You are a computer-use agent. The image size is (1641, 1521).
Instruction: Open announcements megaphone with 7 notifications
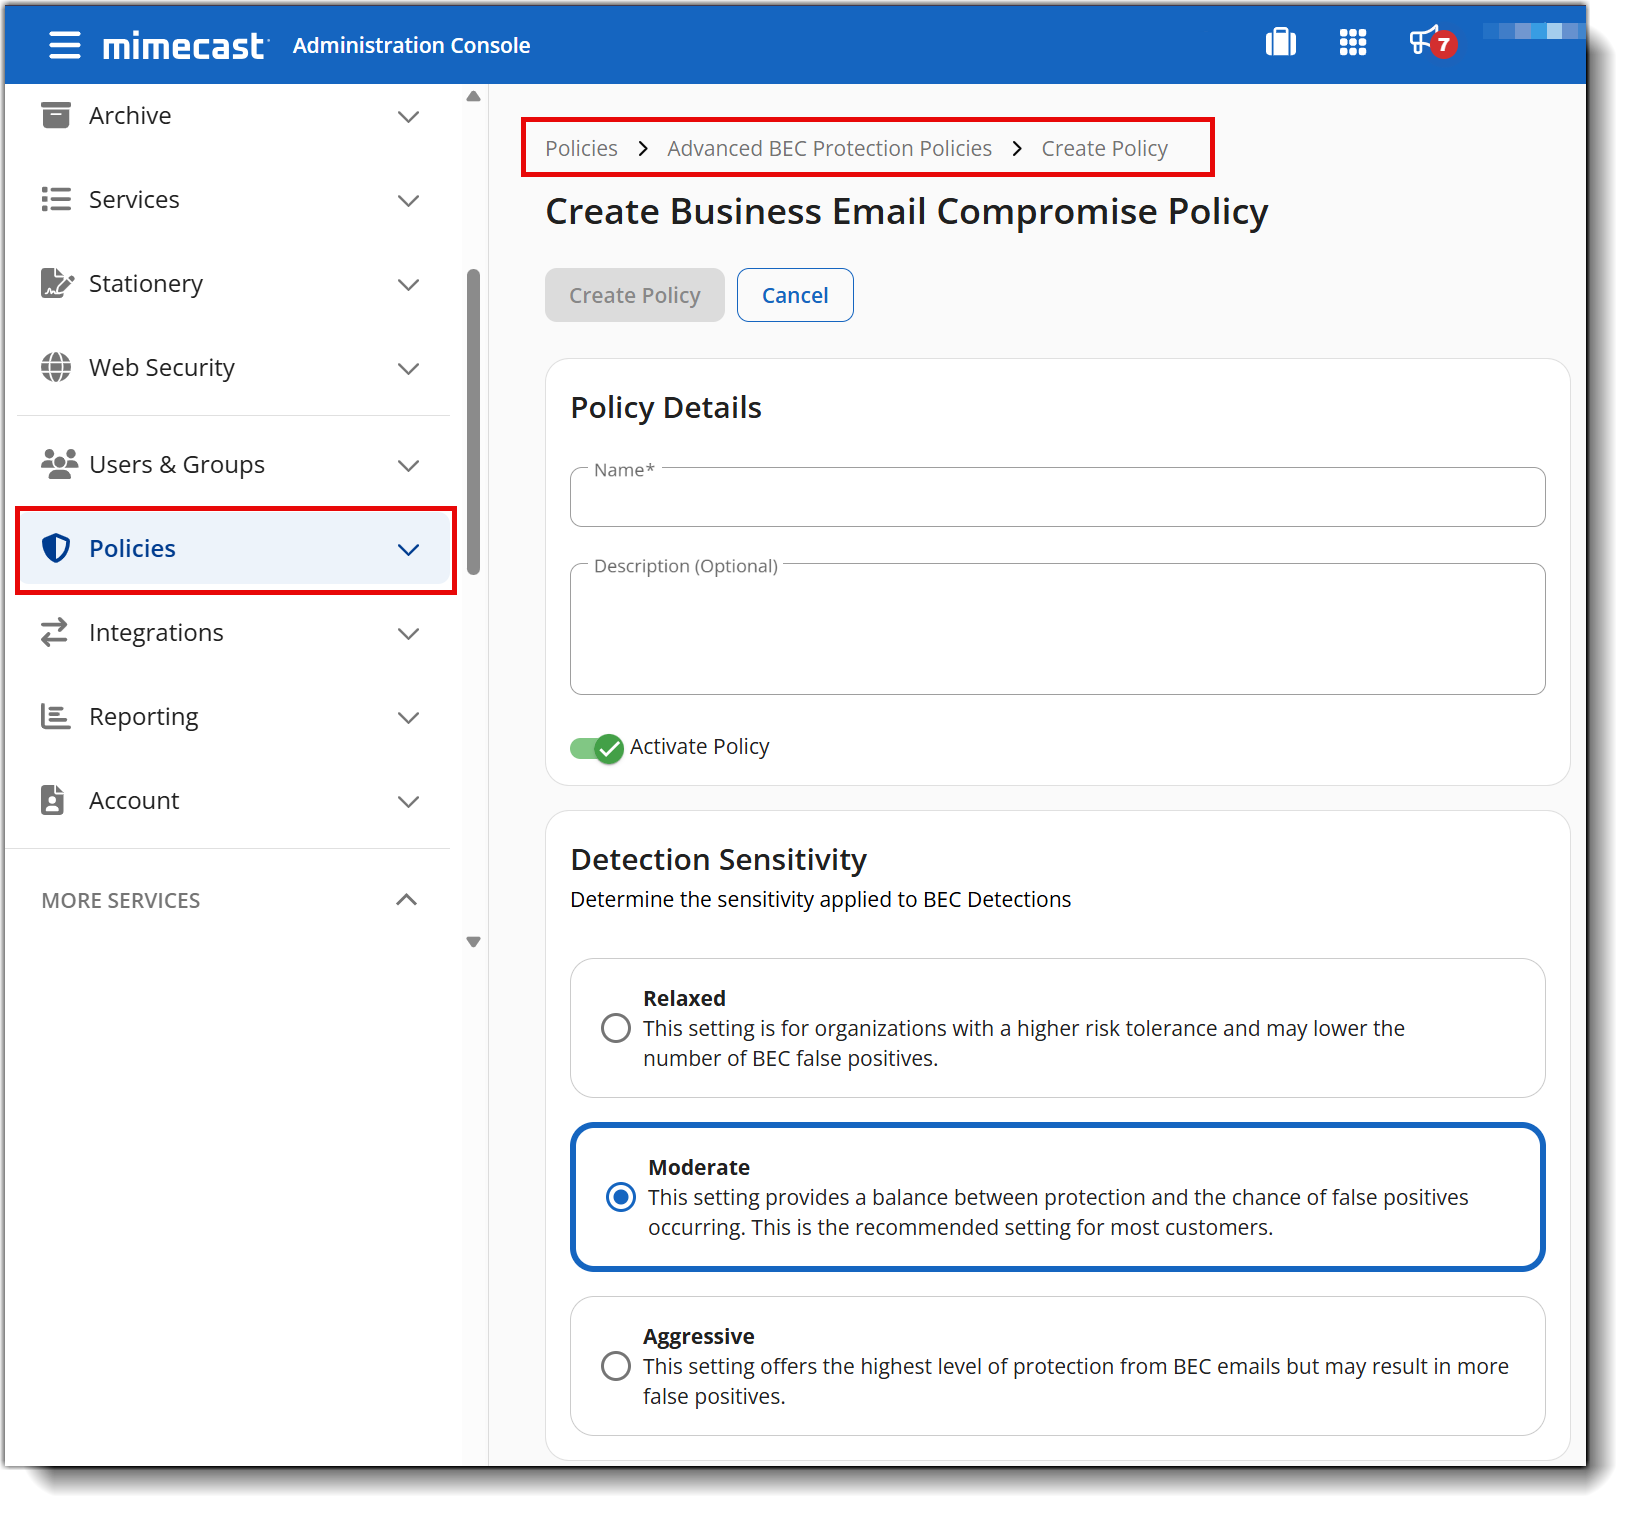[1432, 42]
